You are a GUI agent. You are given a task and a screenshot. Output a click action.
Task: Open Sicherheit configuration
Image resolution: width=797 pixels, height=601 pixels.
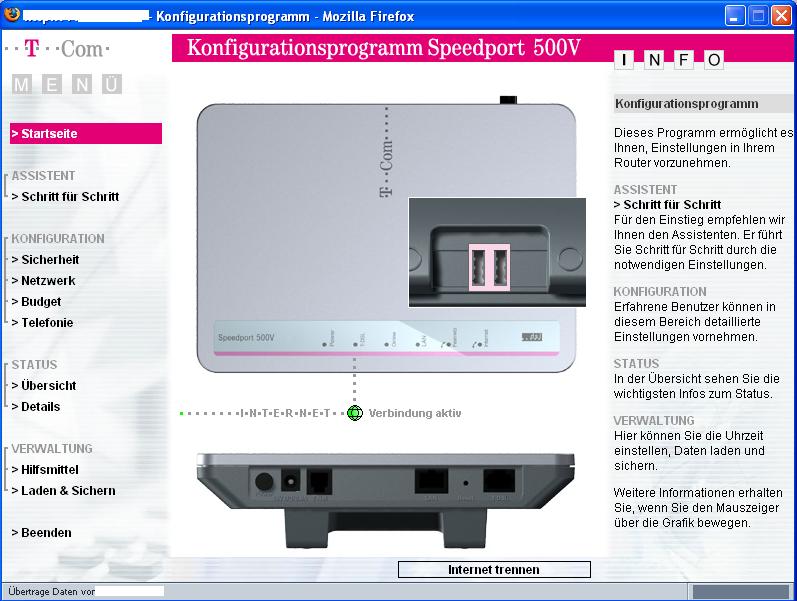[45, 259]
